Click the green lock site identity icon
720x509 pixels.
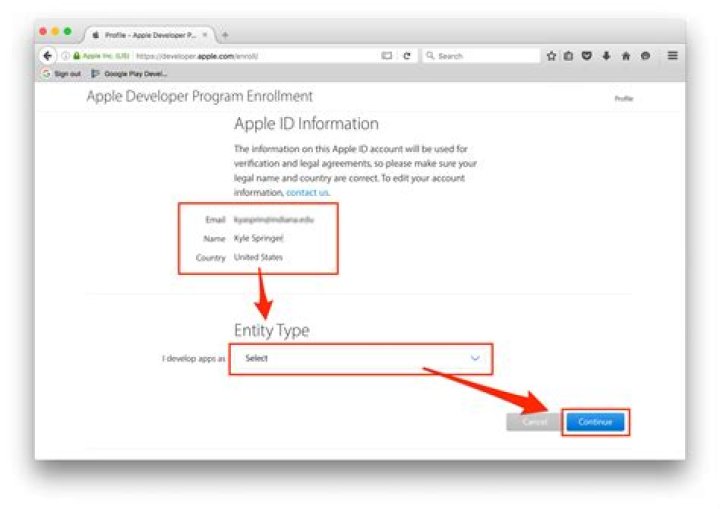click(74, 56)
